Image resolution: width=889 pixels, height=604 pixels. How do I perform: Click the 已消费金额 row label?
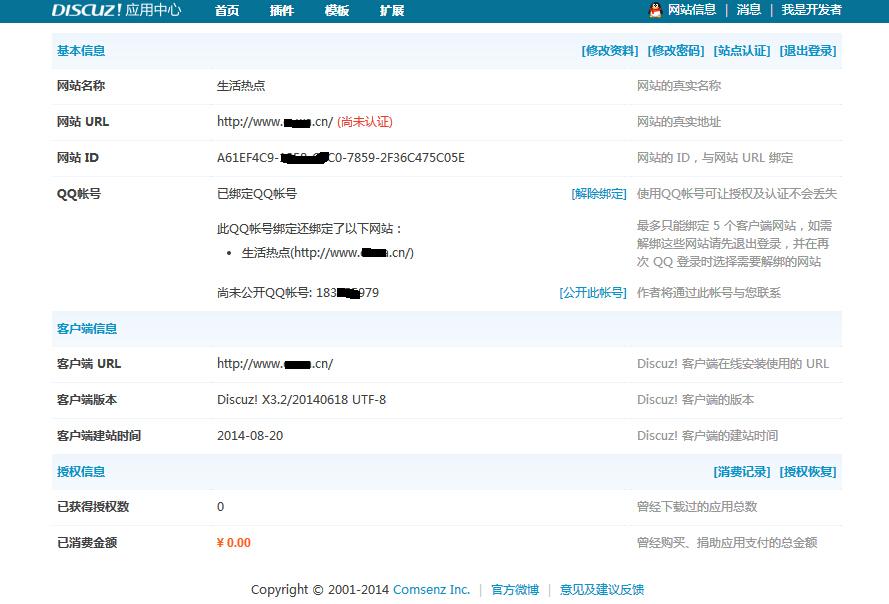pyautogui.click(x=87, y=543)
